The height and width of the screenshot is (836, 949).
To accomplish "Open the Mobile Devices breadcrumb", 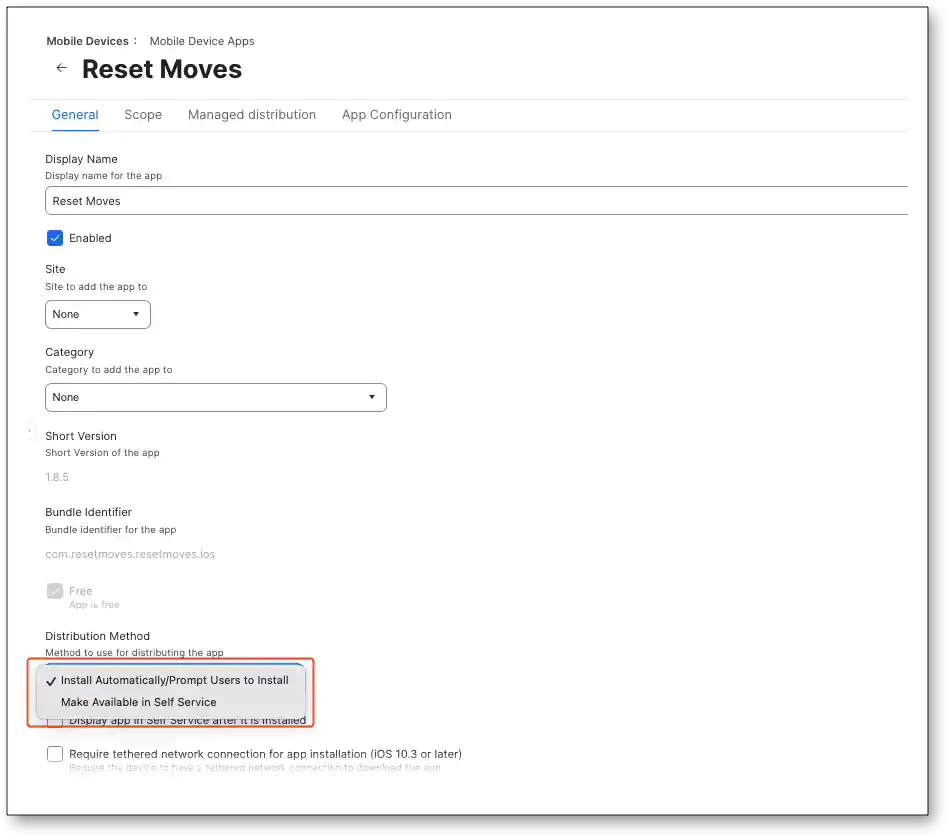I will (87, 41).
